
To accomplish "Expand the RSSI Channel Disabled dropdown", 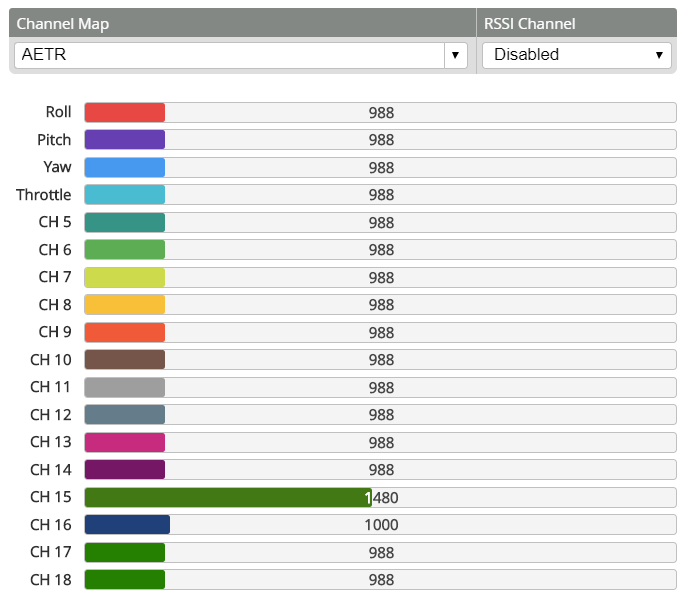I will (x=576, y=55).
